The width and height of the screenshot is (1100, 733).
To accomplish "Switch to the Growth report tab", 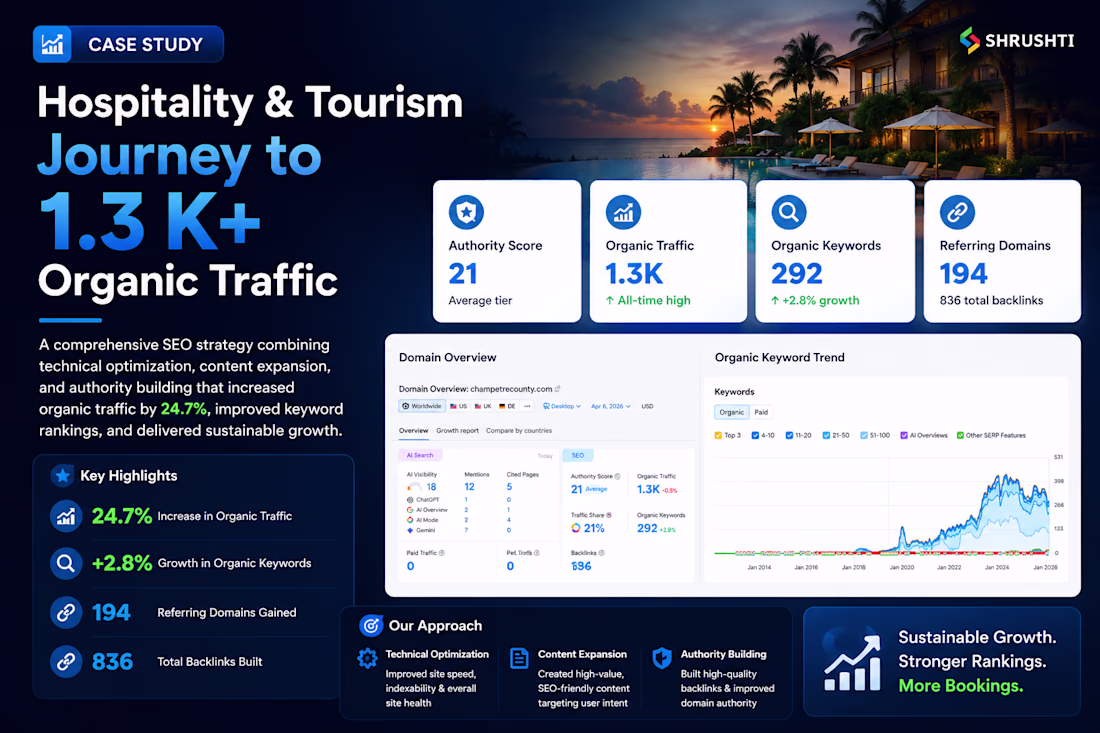I will [x=457, y=431].
